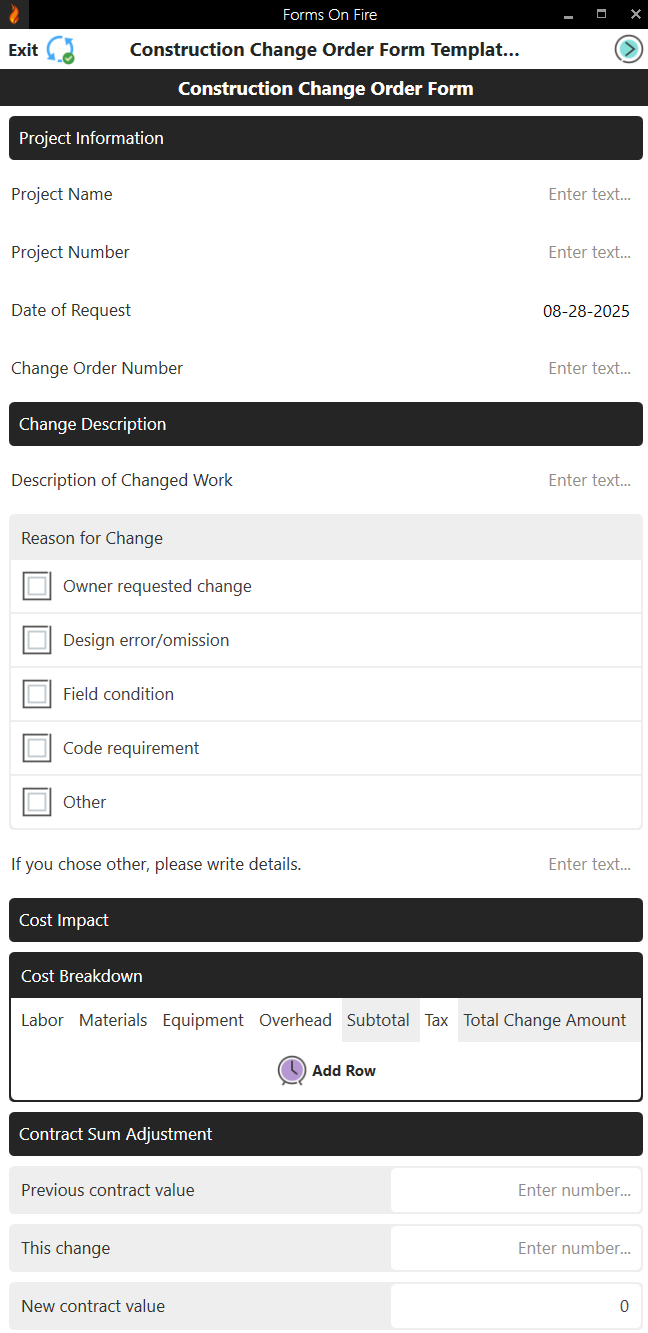Check the Design error/omission box

pos(36,639)
